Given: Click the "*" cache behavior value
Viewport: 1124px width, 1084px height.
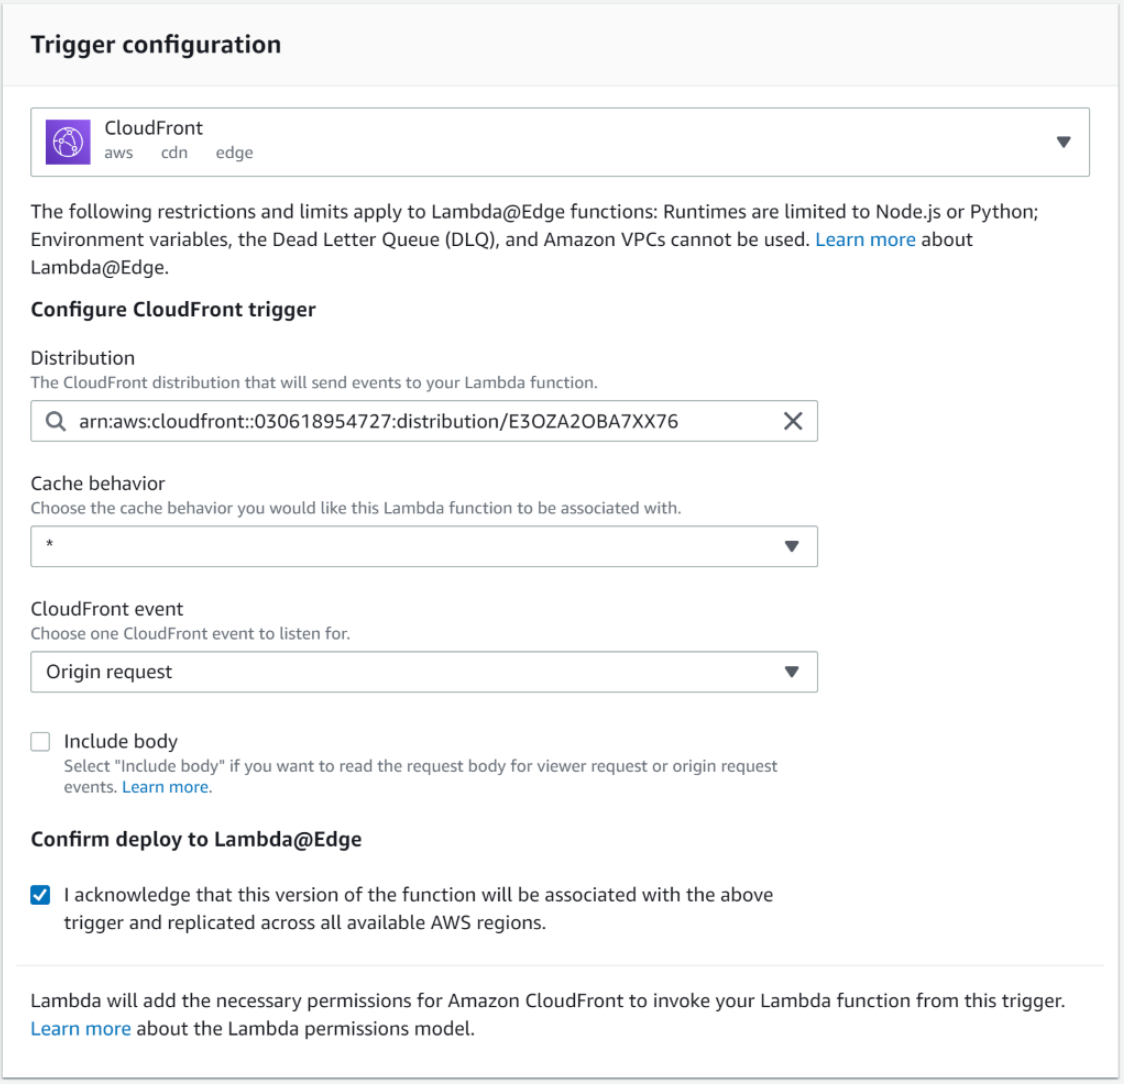Looking at the screenshot, I should (49, 547).
